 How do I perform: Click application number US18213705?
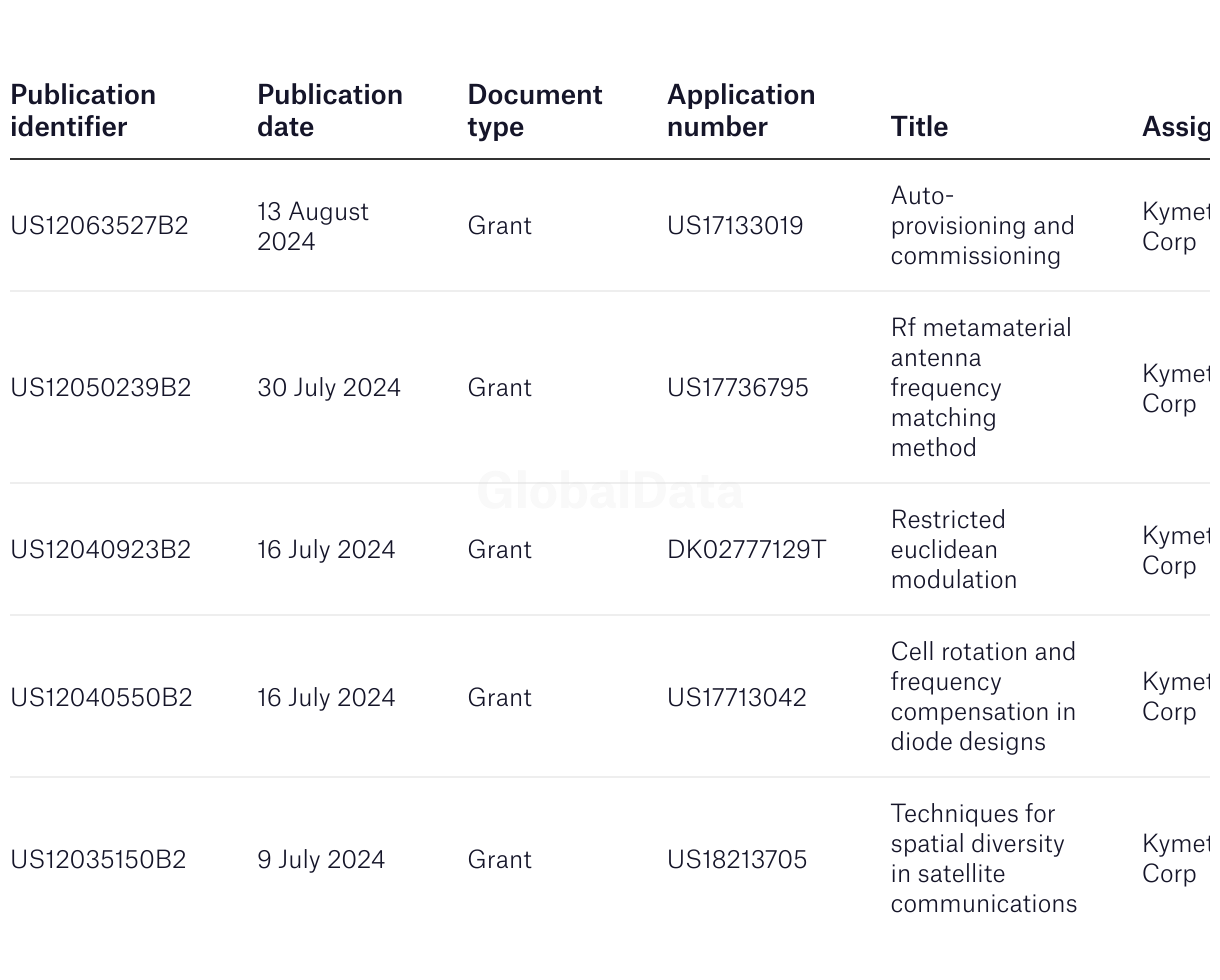pos(737,860)
